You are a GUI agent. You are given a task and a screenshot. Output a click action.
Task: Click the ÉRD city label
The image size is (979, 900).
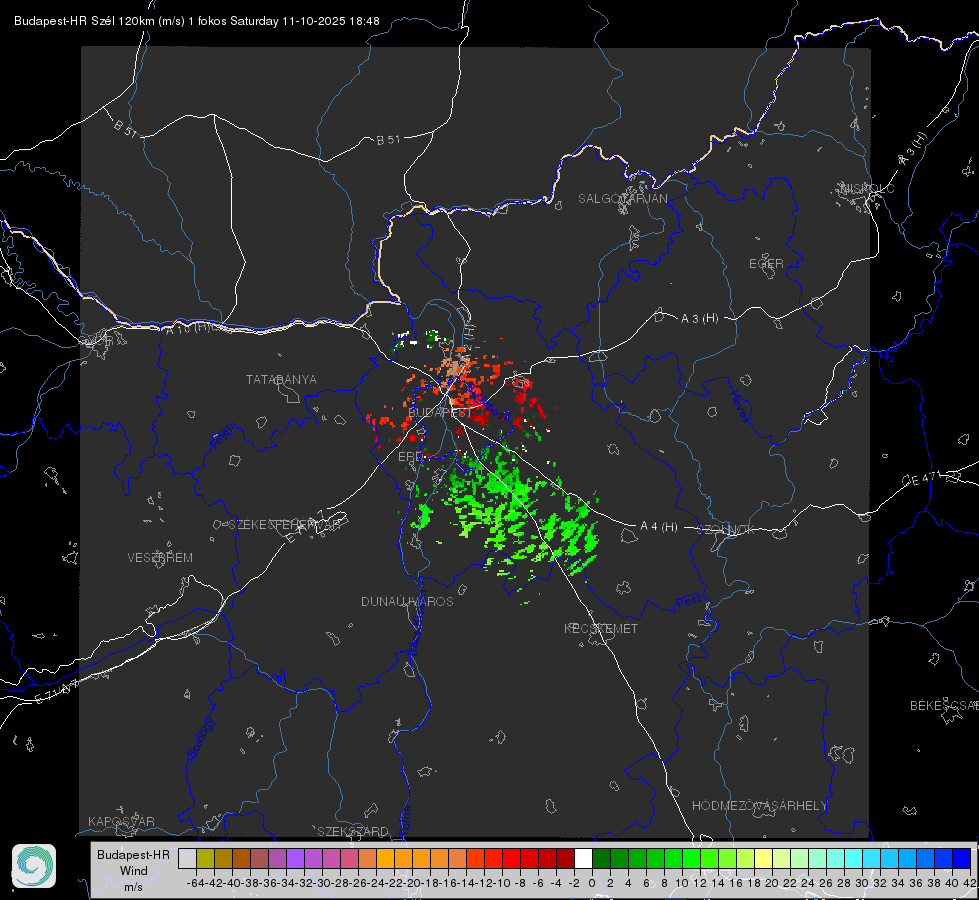click(x=410, y=457)
